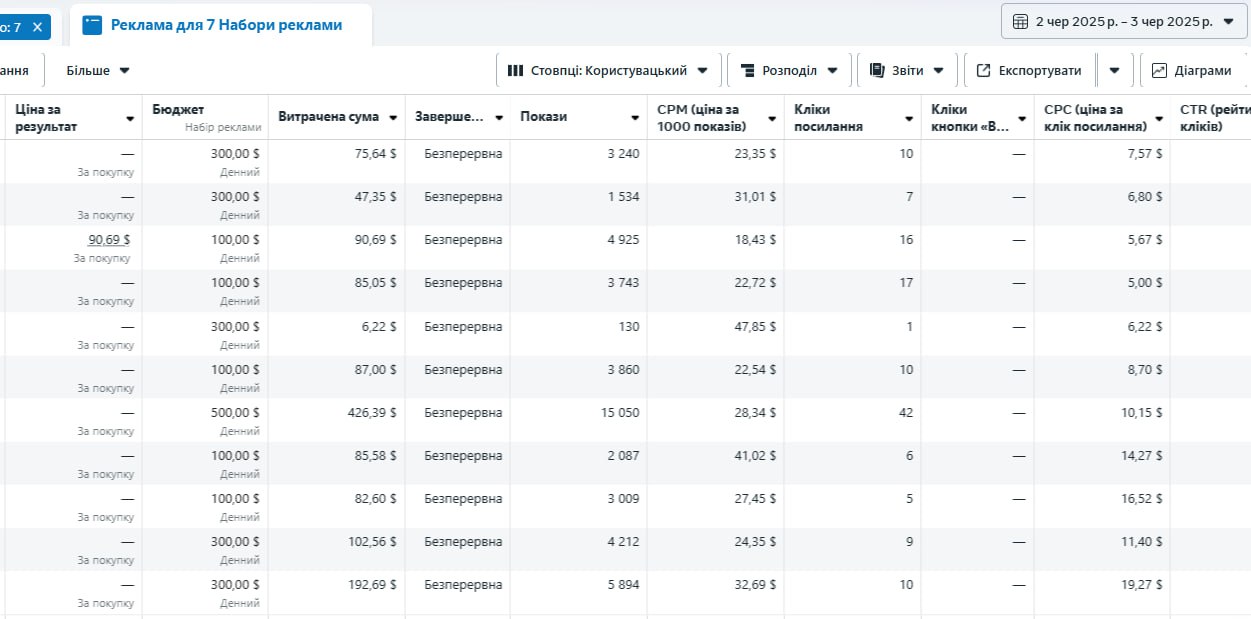Expand the arrow next to Експортувати
This screenshot has width=1251, height=619.
(x=1115, y=70)
